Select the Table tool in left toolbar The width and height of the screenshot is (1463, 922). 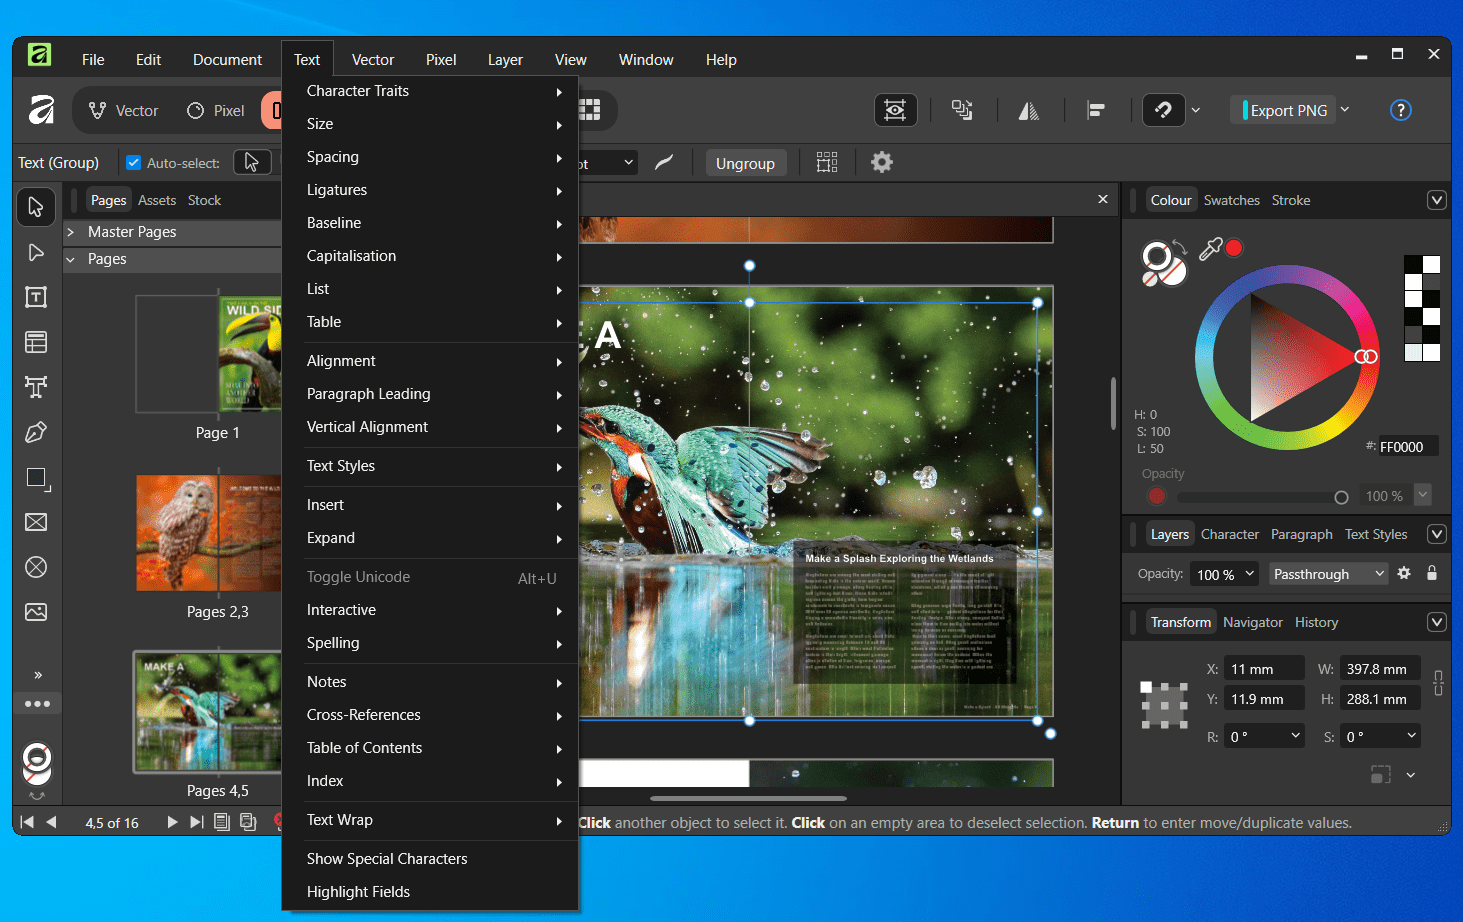(x=36, y=342)
